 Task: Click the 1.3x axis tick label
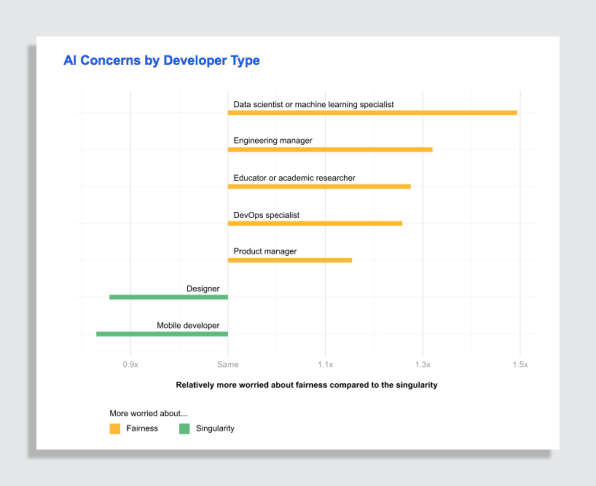click(x=423, y=364)
